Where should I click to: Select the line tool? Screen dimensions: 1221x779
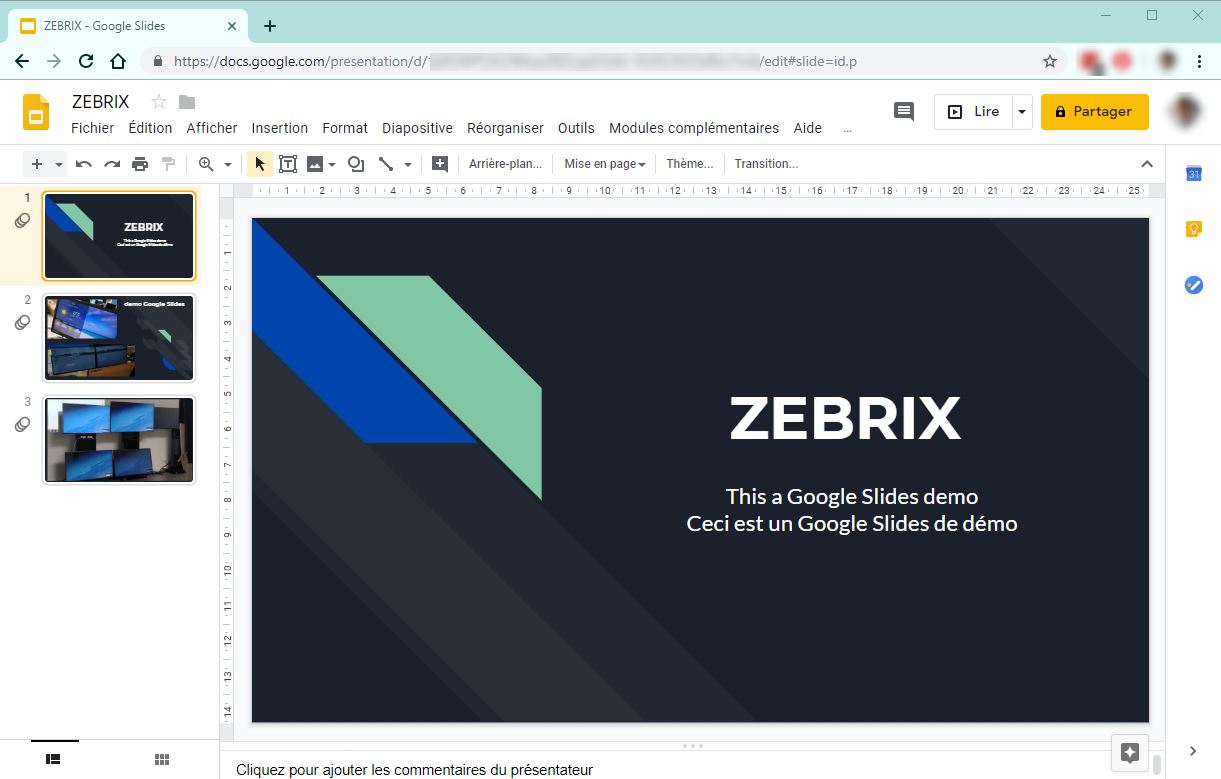[x=386, y=164]
